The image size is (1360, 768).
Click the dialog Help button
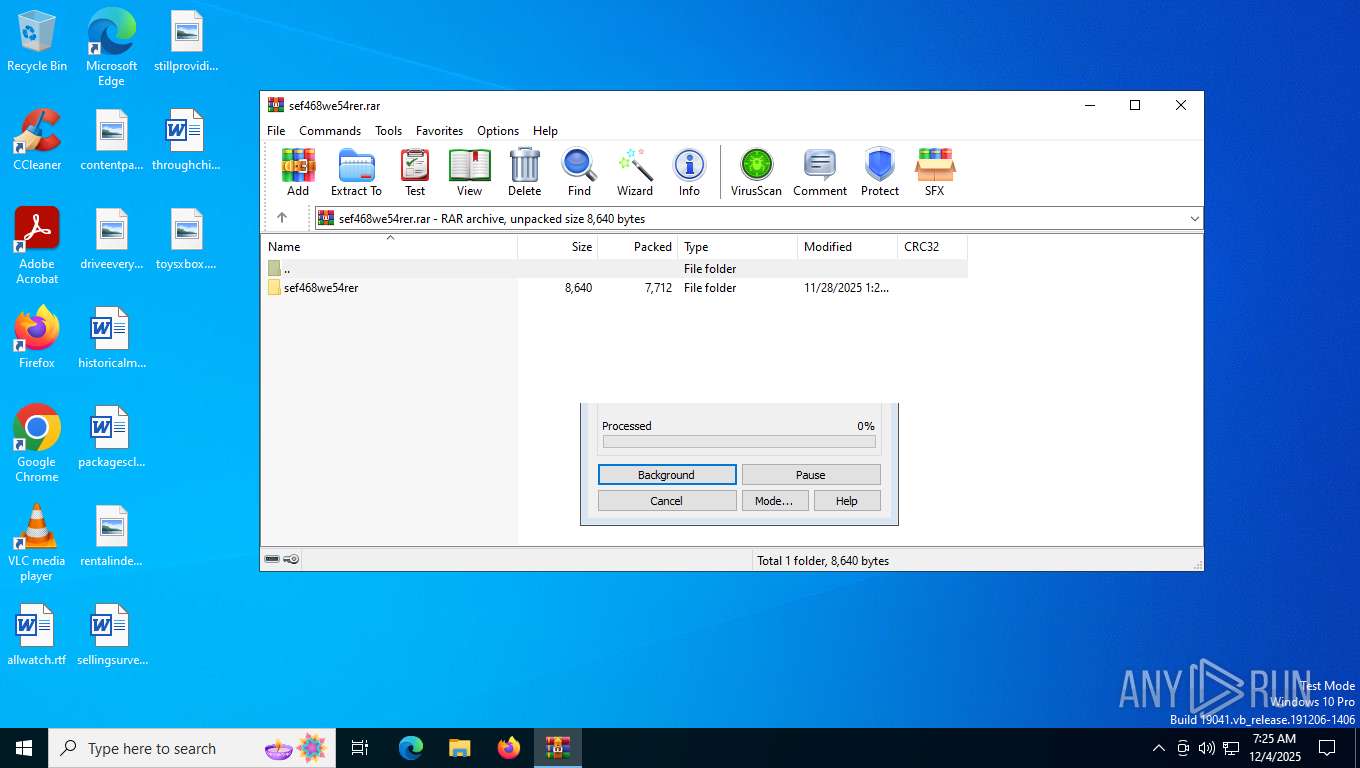click(847, 501)
